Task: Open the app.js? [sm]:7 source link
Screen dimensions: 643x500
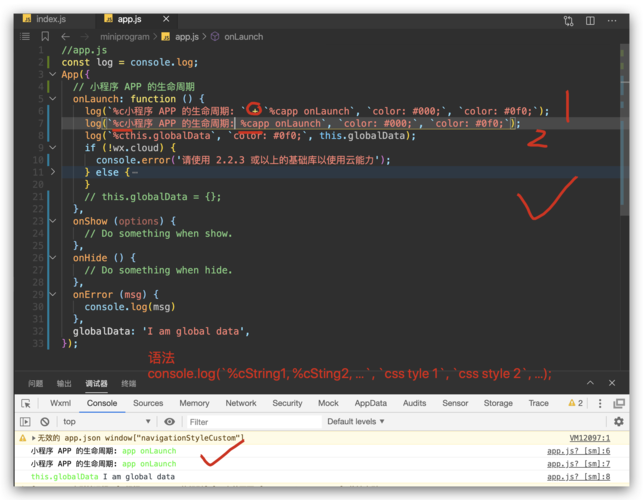Action: [579, 464]
